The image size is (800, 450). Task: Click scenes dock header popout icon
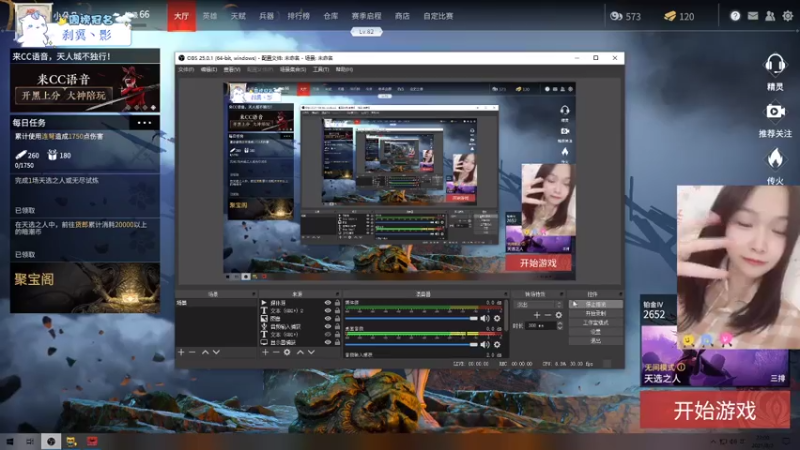coord(253,294)
